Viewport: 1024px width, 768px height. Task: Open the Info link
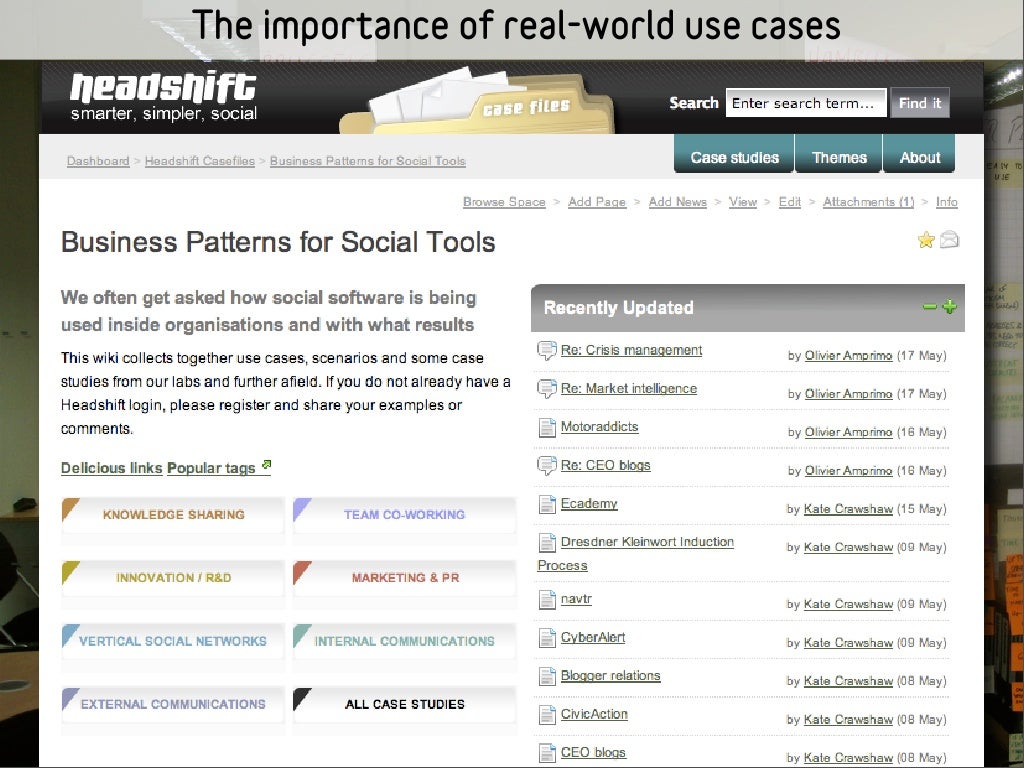[946, 202]
